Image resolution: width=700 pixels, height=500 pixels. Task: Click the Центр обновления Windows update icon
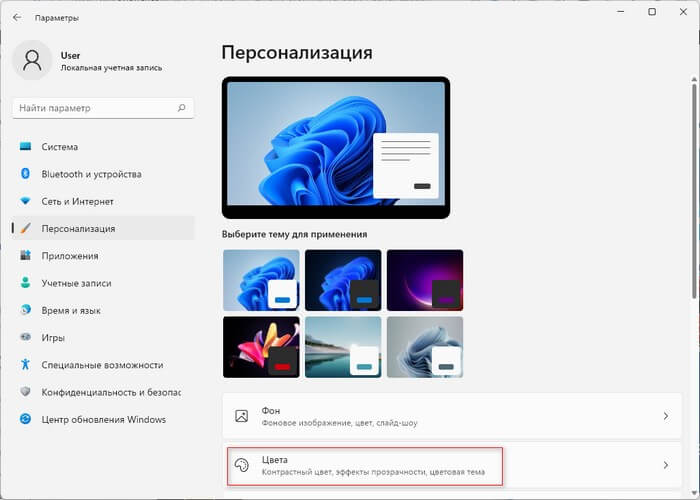pos(25,419)
